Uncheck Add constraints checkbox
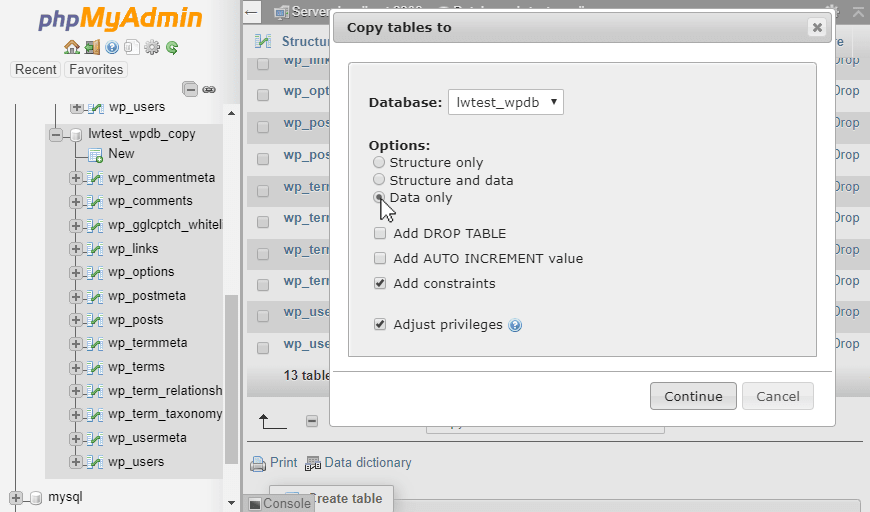The image size is (870, 512). [380, 283]
